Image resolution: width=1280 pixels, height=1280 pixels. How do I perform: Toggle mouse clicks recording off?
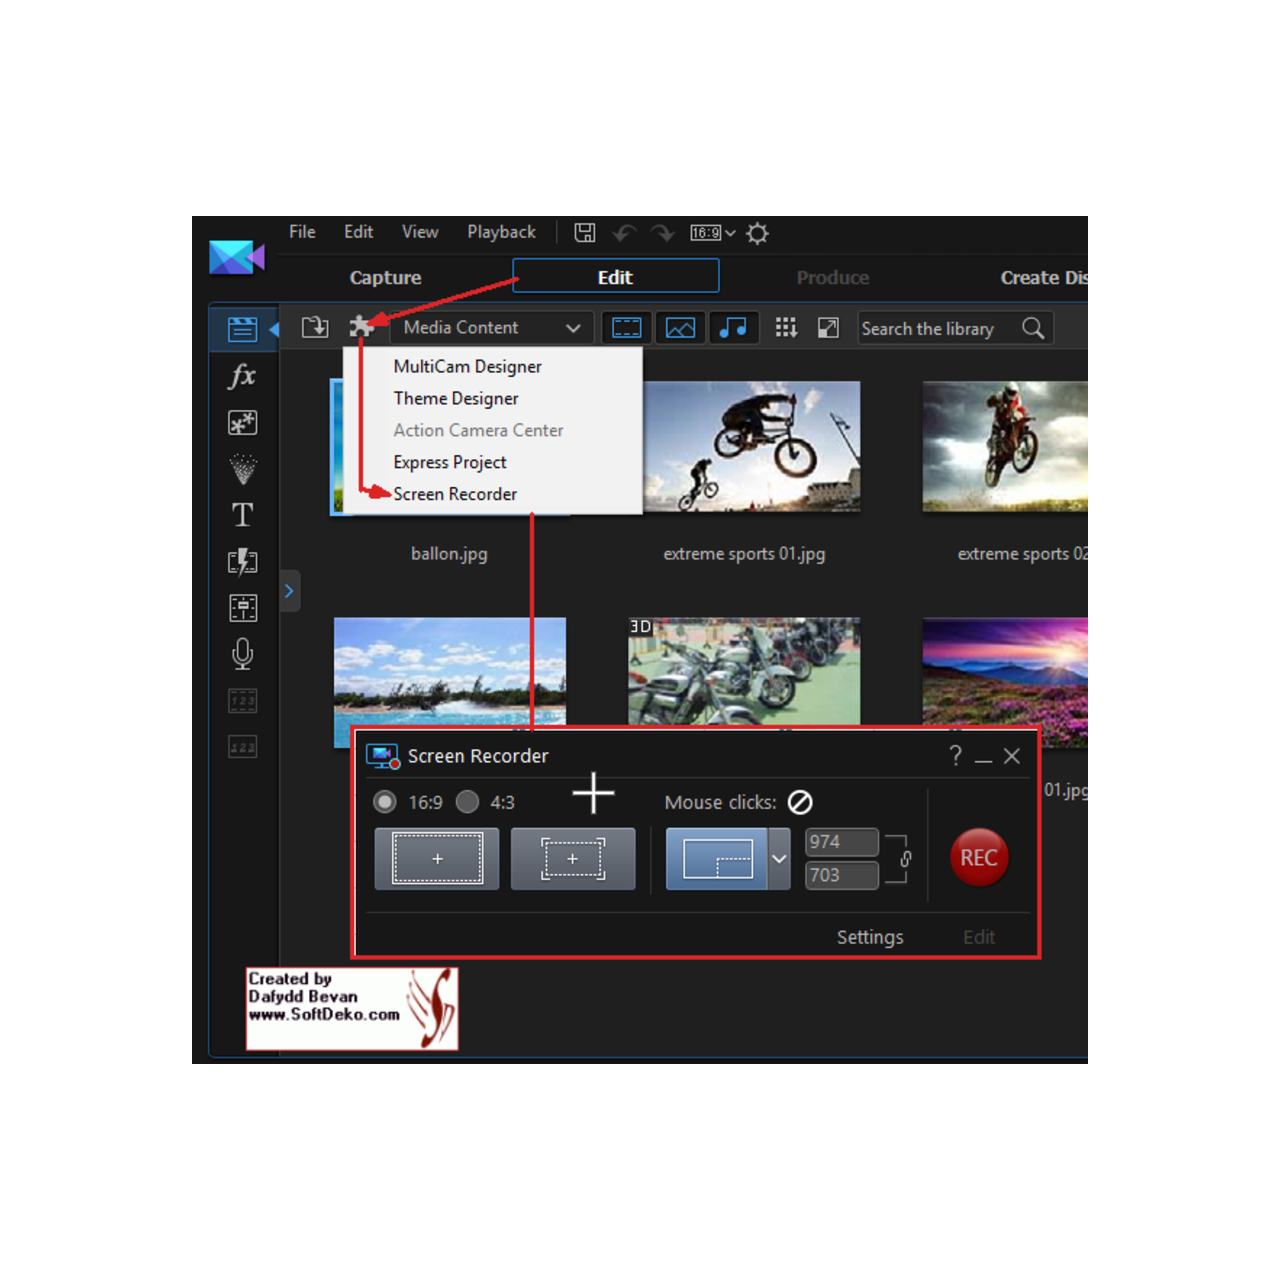coord(800,801)
